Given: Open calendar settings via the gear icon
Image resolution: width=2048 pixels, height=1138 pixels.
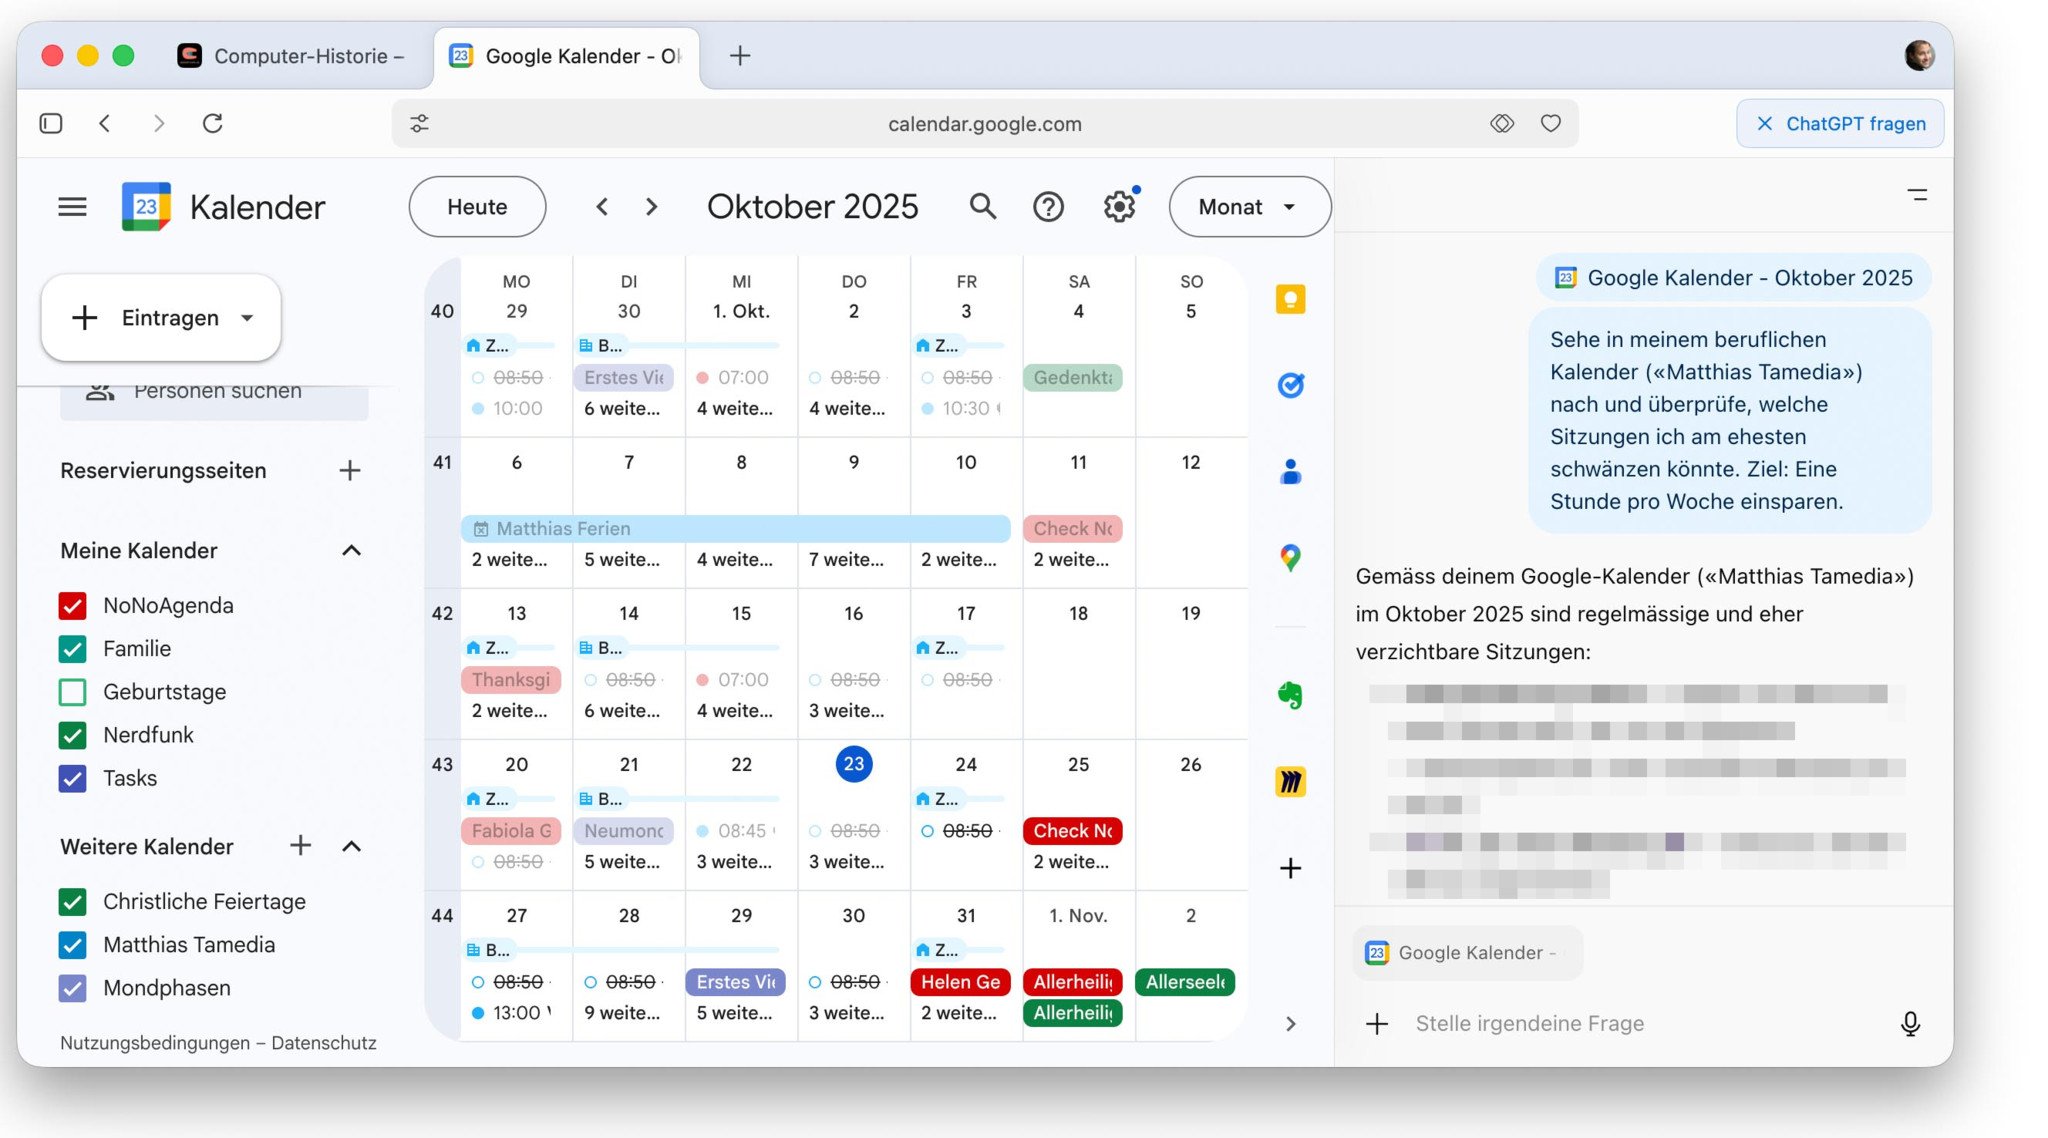Looking at the screenshot, I should (x=1119, y=206).
